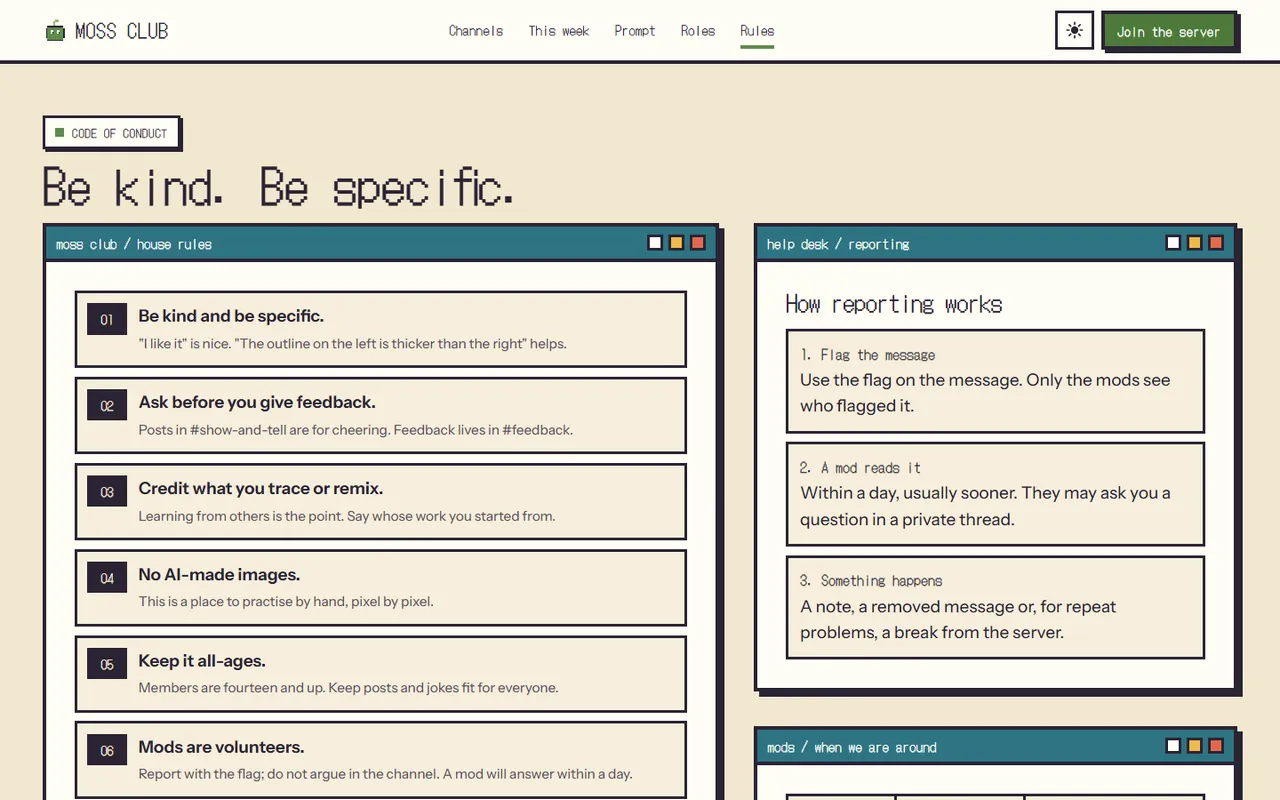Click the "help desk / reporting" window title

[x=838, y=244]
